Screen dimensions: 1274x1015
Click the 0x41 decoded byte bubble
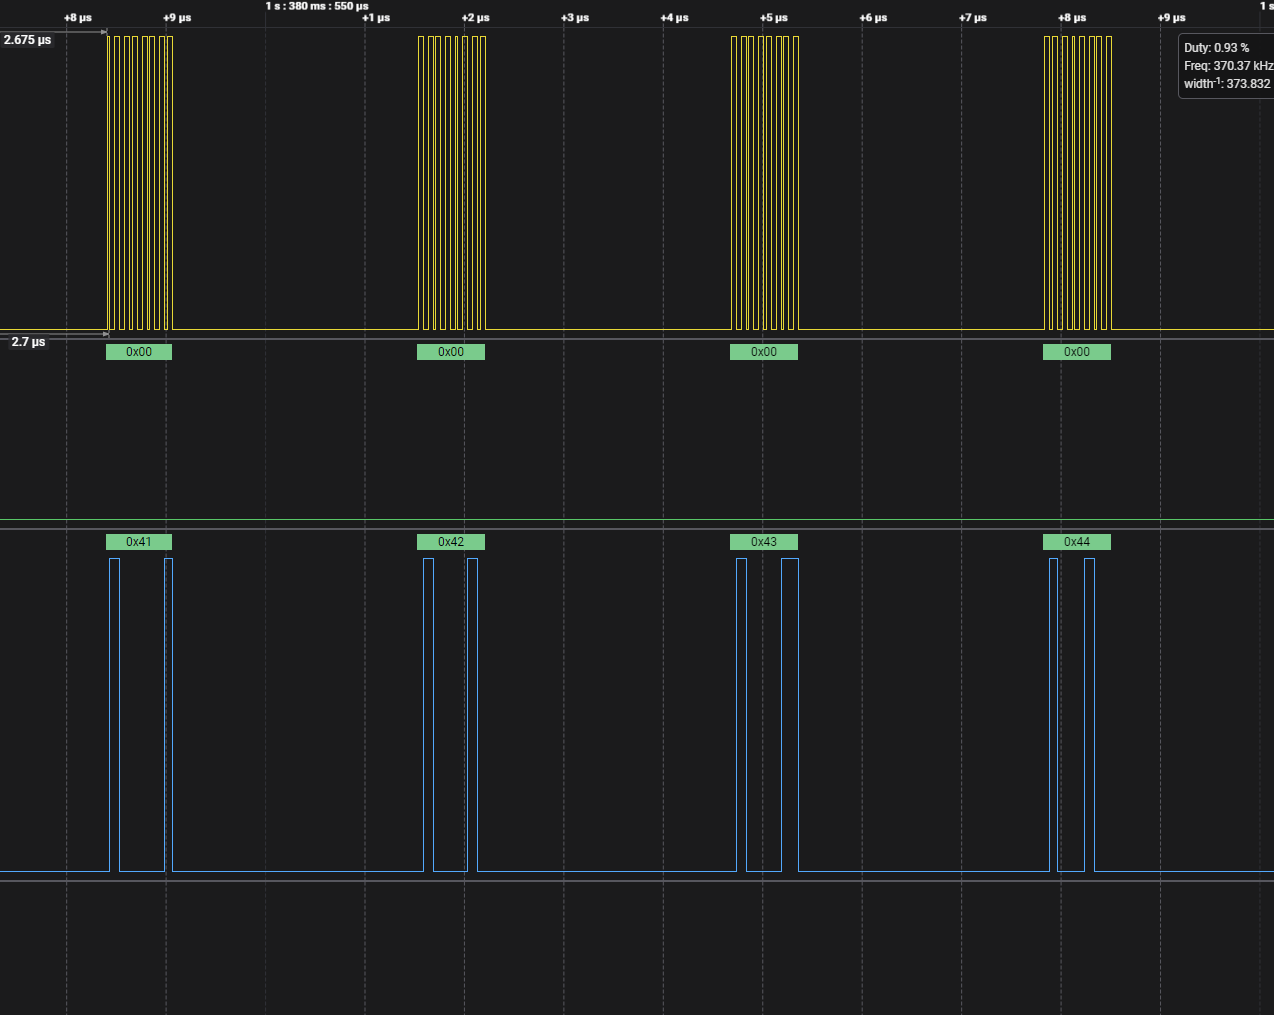(x=139, y=542)
